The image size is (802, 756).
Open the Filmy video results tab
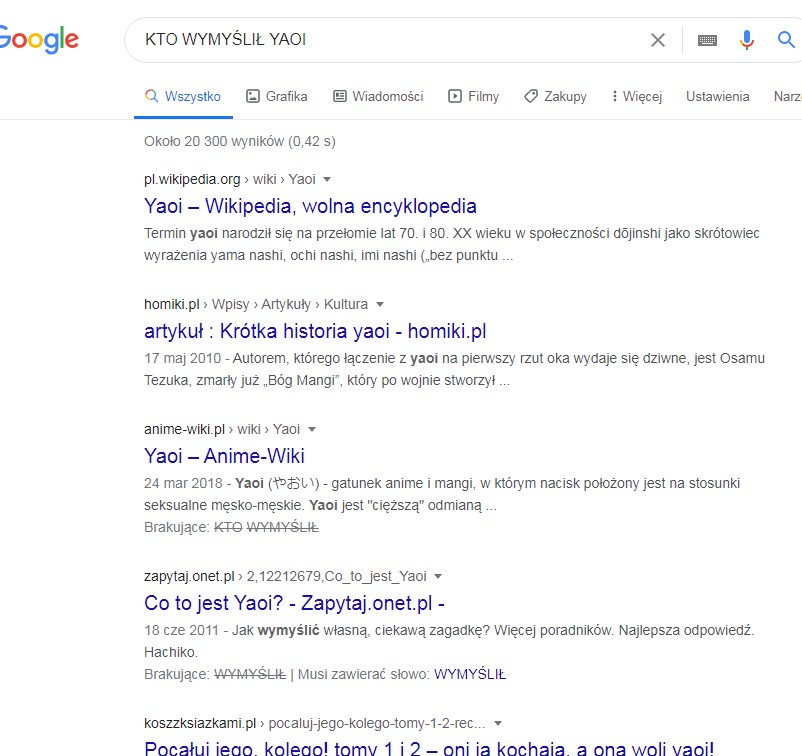pos(473,97)
